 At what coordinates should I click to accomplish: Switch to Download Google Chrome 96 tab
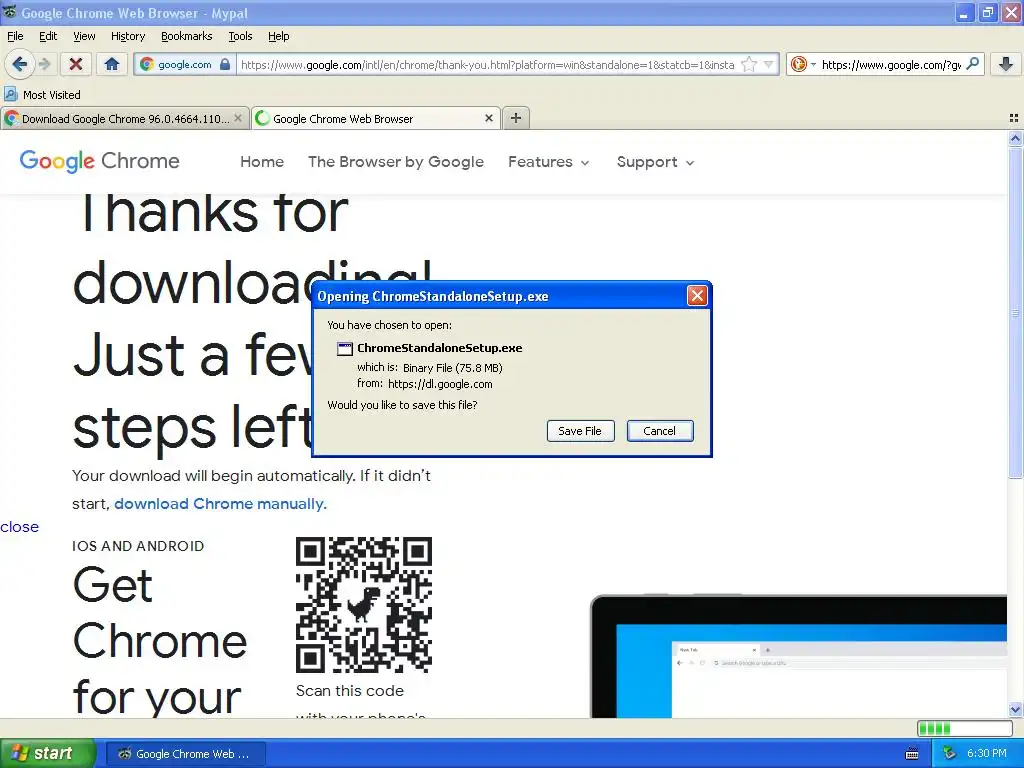pyautogui.click(x=124, y=119)
